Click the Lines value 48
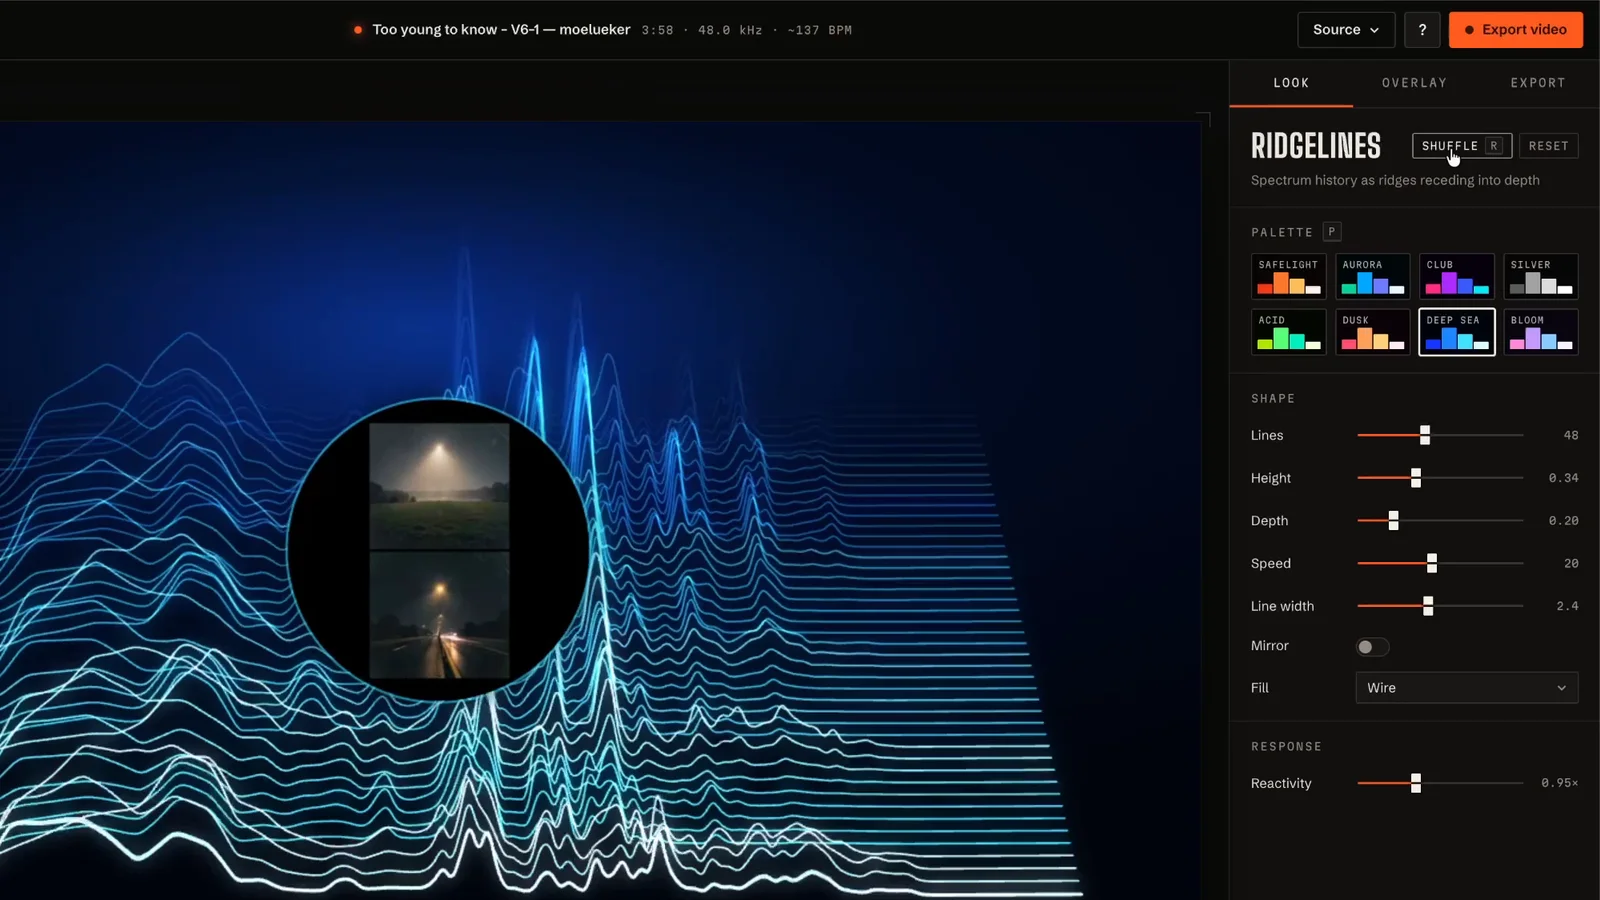This screenshot has width=1600, height=900. (x=1571, y=435)
